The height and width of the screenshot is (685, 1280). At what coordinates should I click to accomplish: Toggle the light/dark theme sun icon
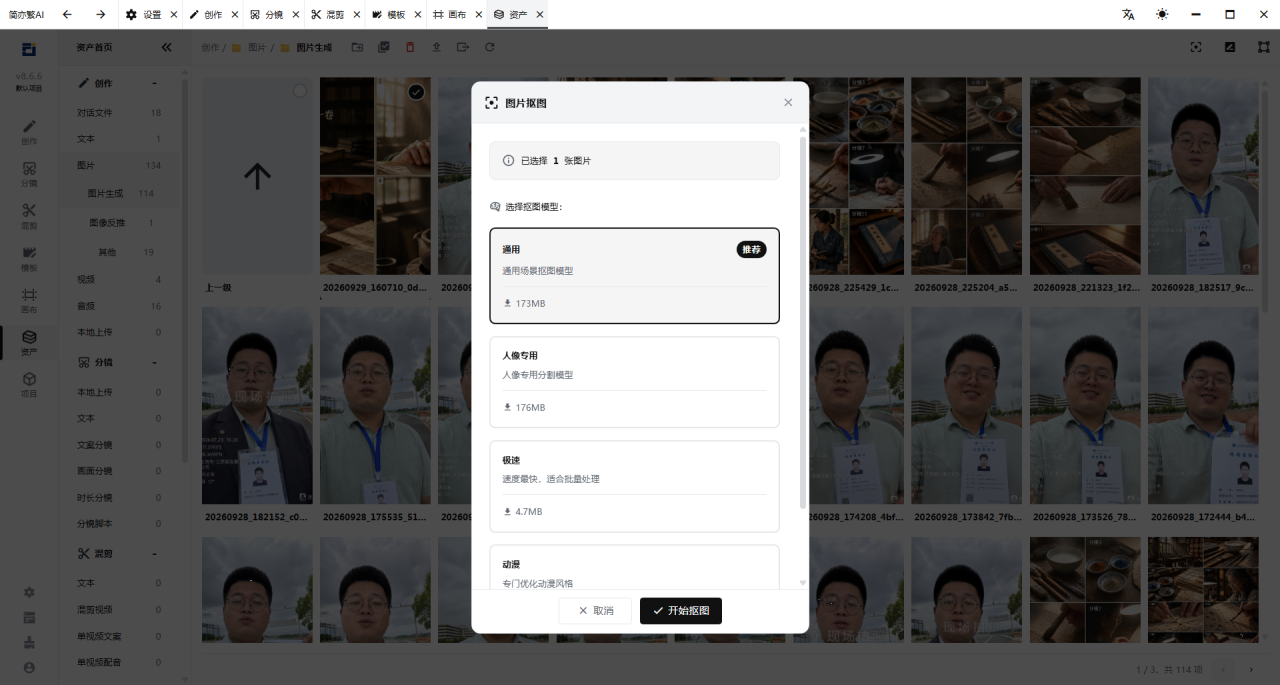[1162, 14]
